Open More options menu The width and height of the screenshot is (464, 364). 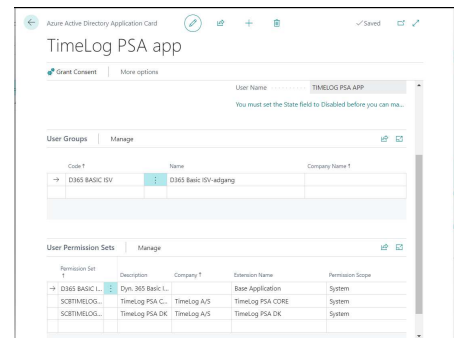(139, 72)
